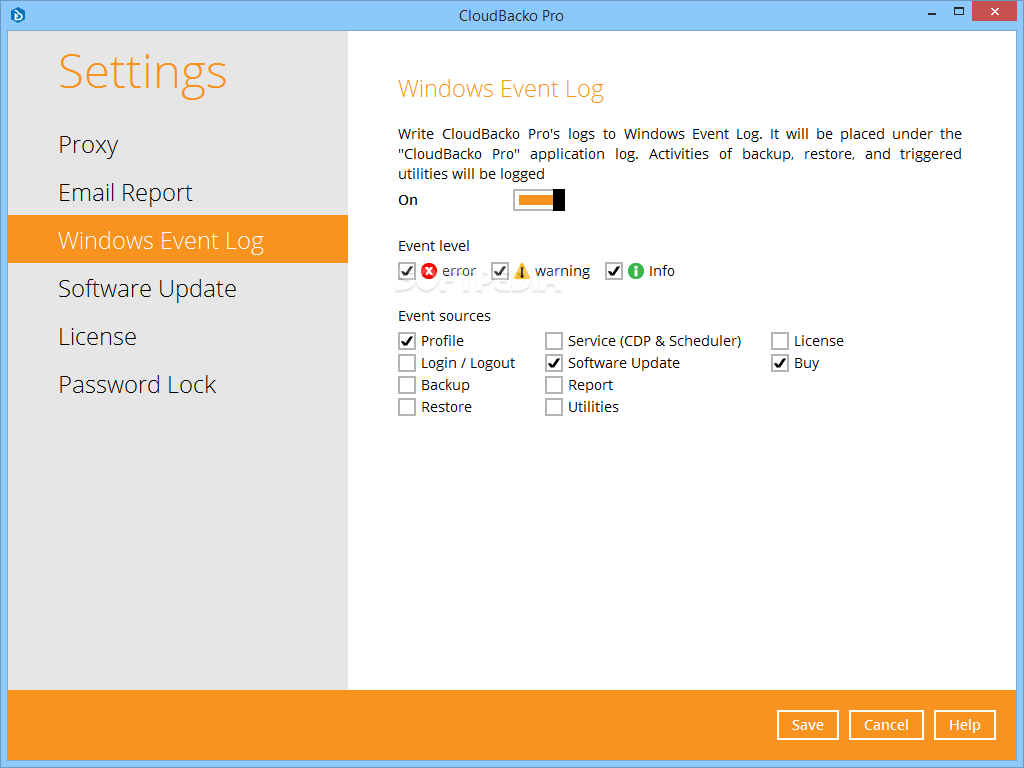Enable the Restore event source checkbox
Image resolution: width=1024 pixels, height=768 pixels.
[407, 408]
